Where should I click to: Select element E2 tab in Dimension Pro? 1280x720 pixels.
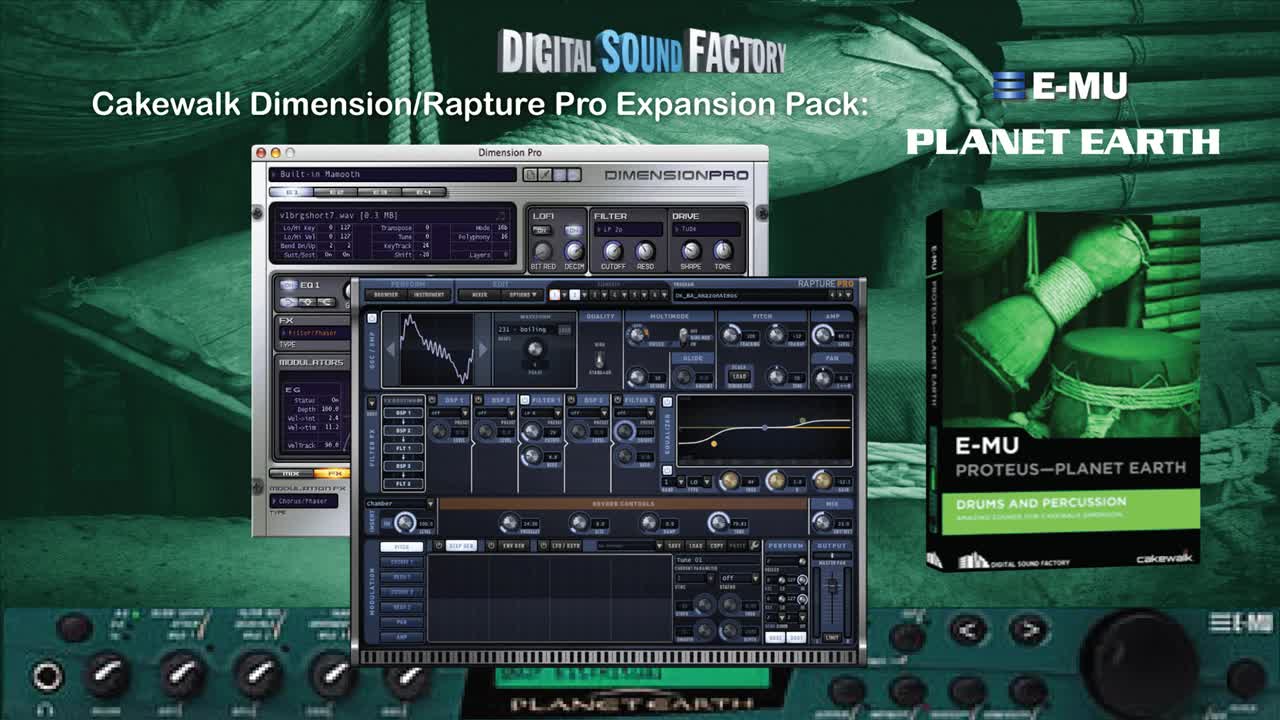pyautogui.click(x=337, y=192)
